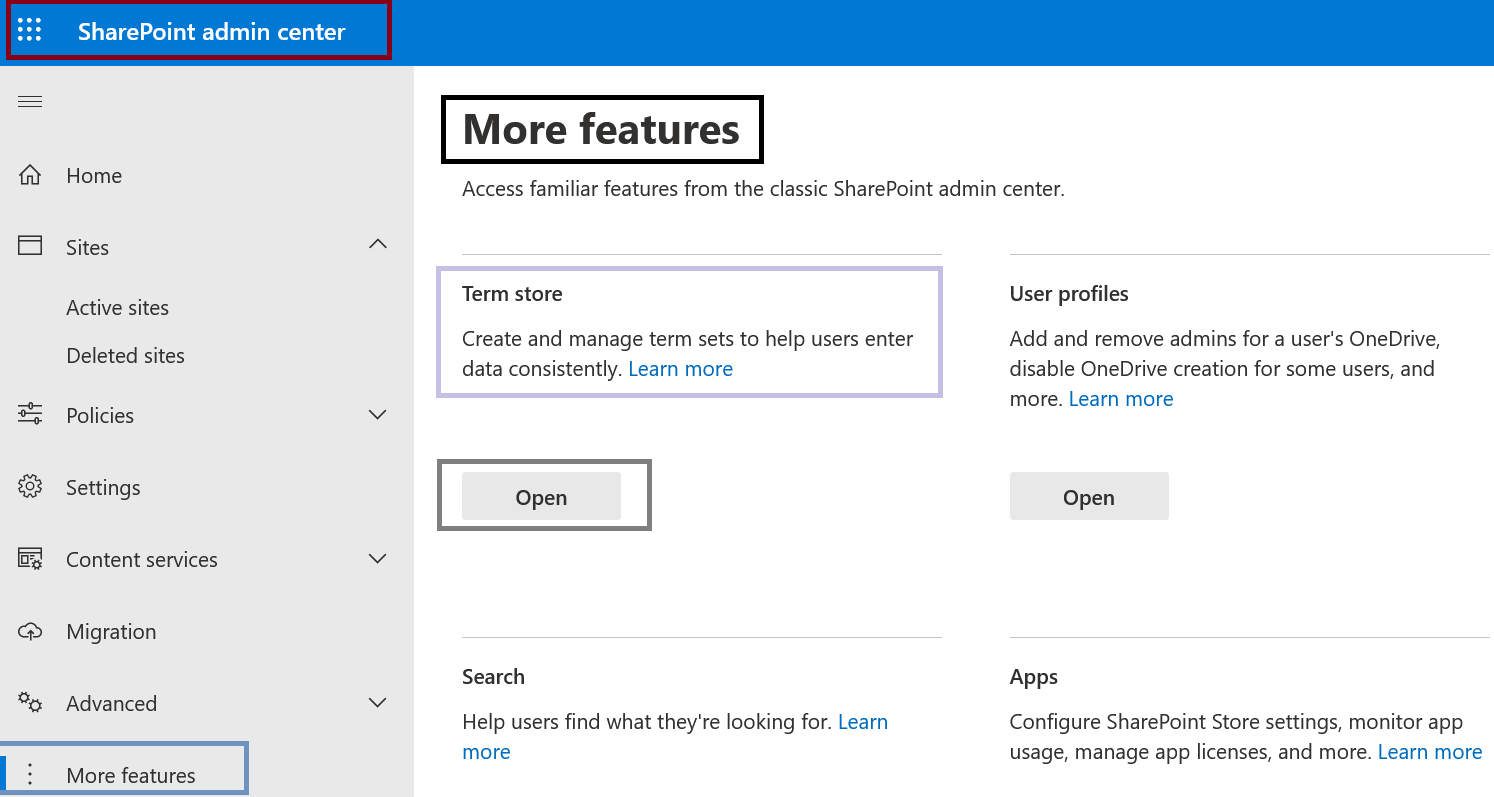Image resolution: width=1494 pixels, height=797 pixels.
Task: Click the Home house icon
Action: point(30,175)
